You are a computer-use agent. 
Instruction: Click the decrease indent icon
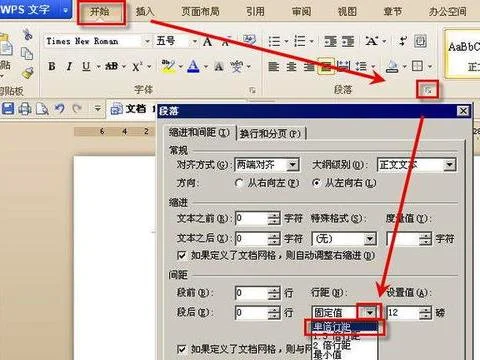[x=331, y=41]
